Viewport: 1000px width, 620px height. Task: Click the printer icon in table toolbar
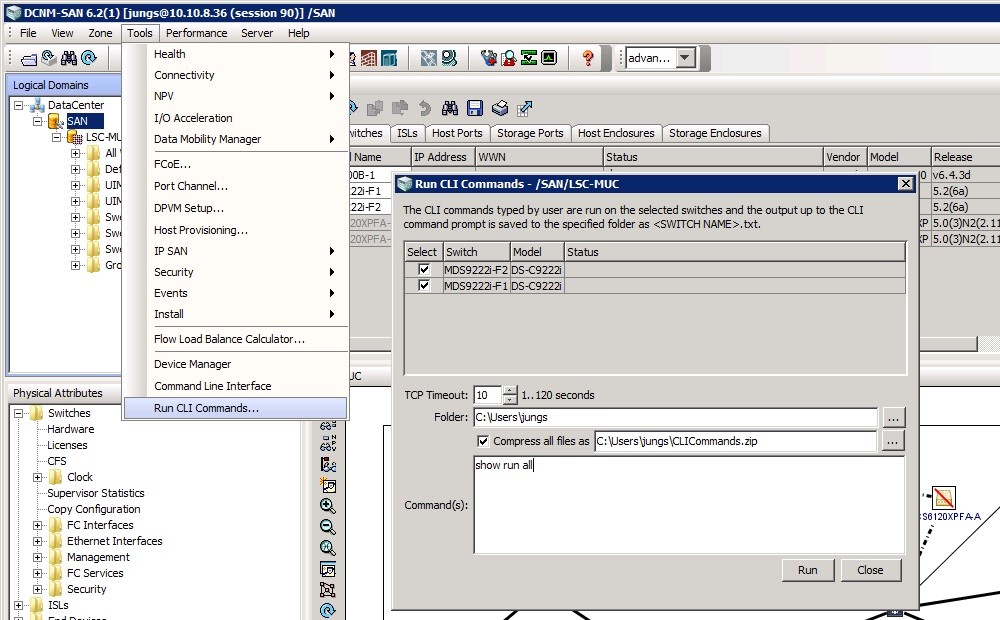tap(499, 108)
